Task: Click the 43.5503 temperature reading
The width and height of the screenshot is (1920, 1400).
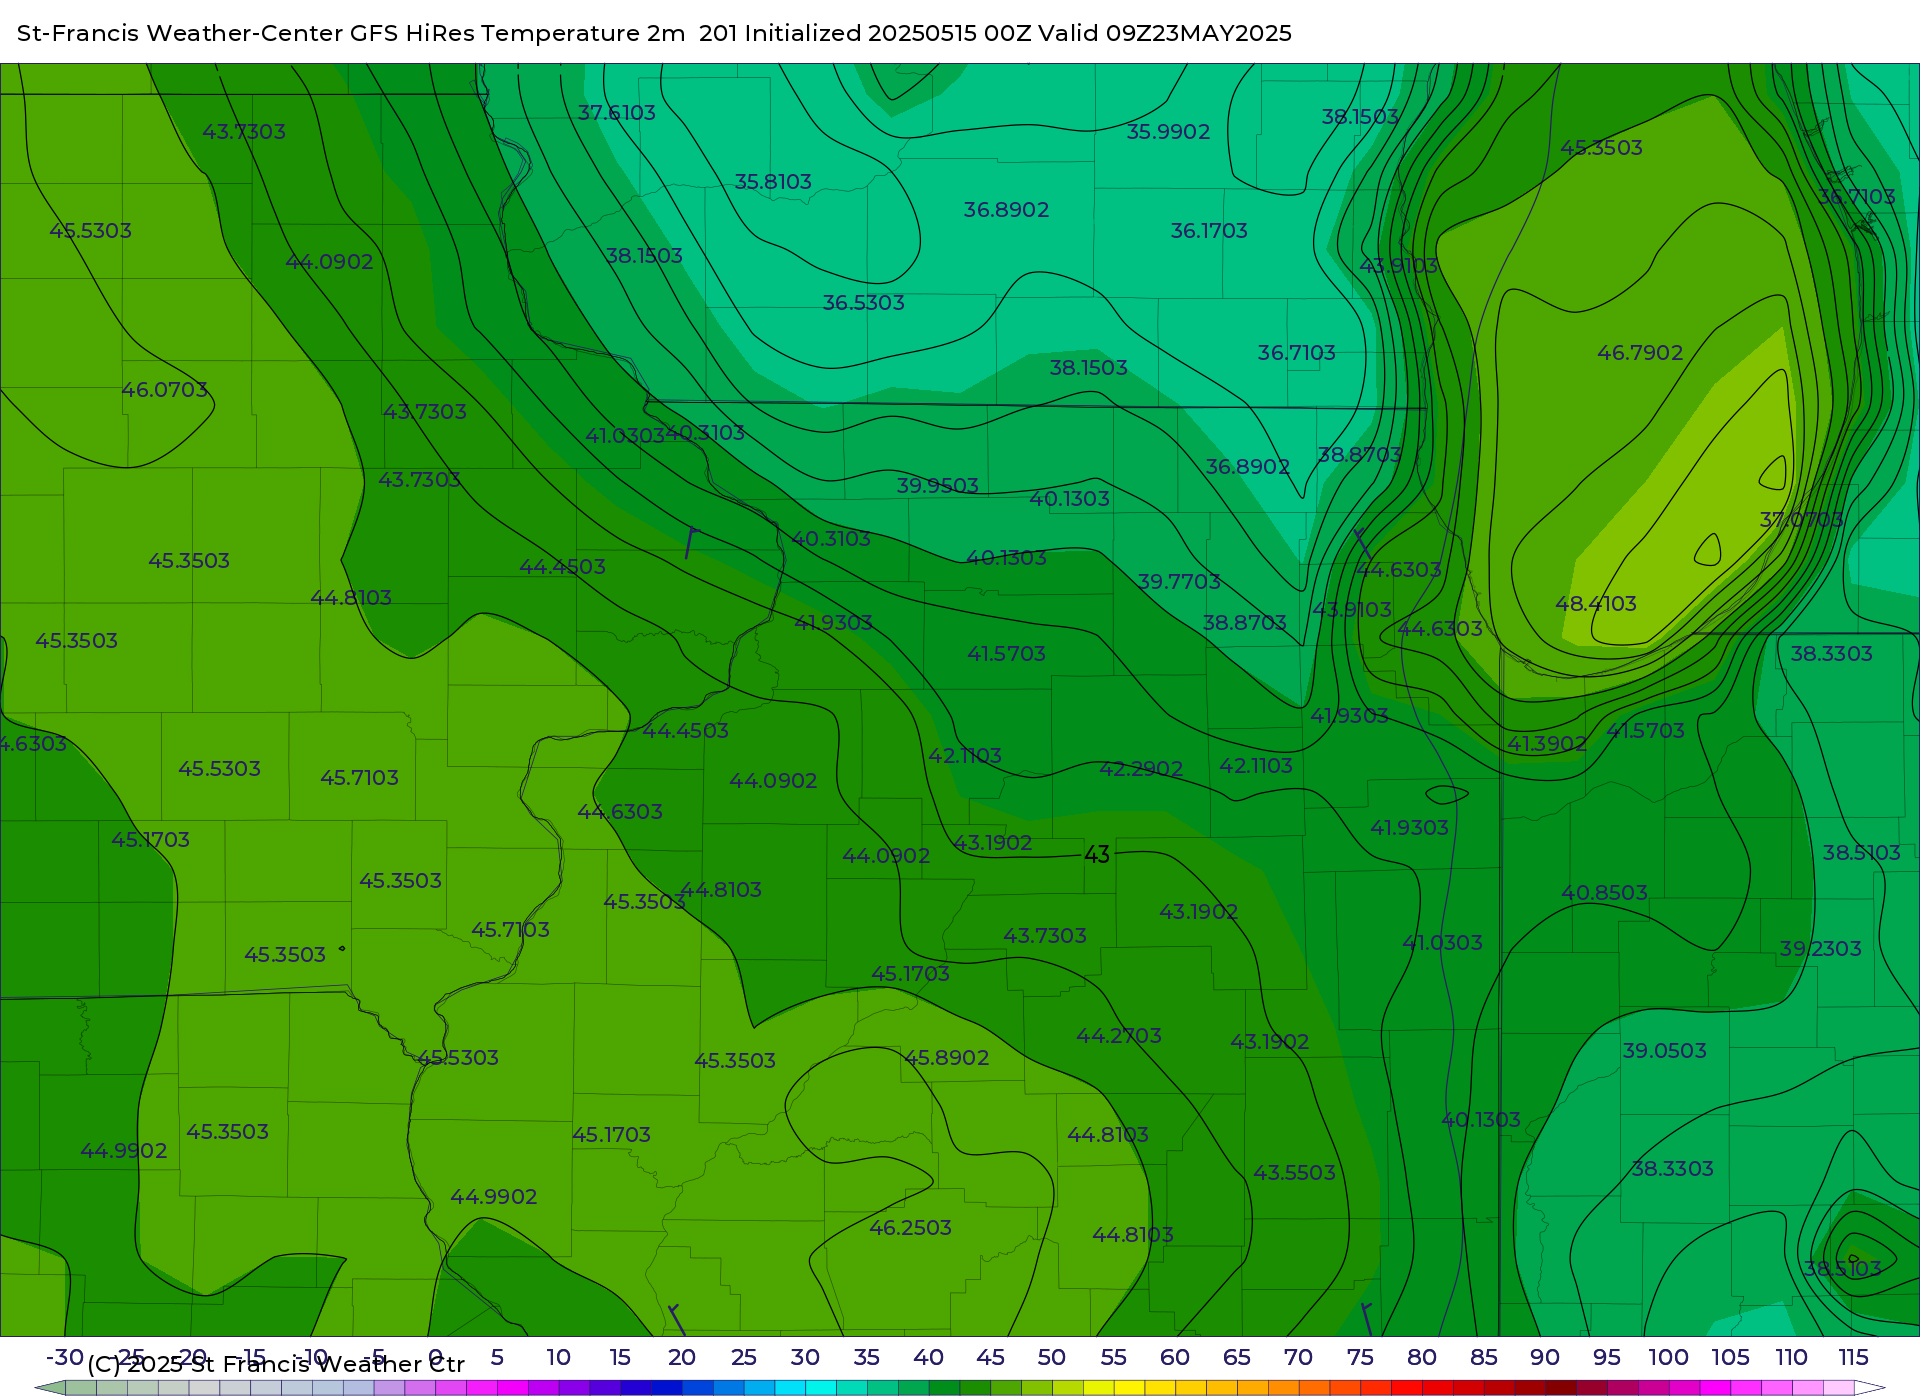Action: click(1294, 1173)
